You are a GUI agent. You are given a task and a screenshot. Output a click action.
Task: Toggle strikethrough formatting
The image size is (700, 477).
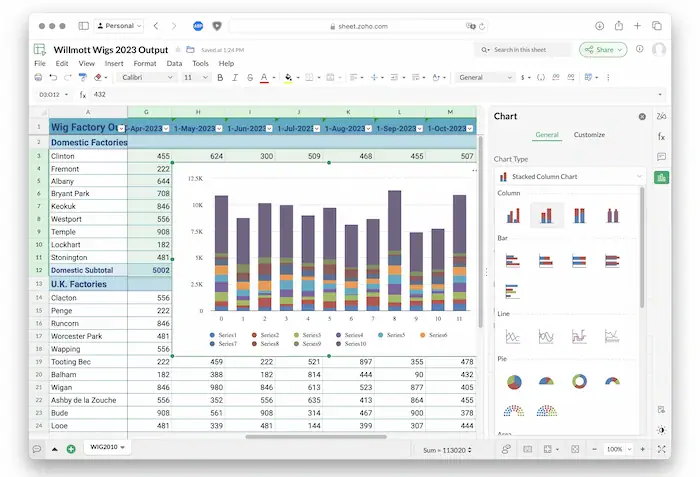[250, 77]
